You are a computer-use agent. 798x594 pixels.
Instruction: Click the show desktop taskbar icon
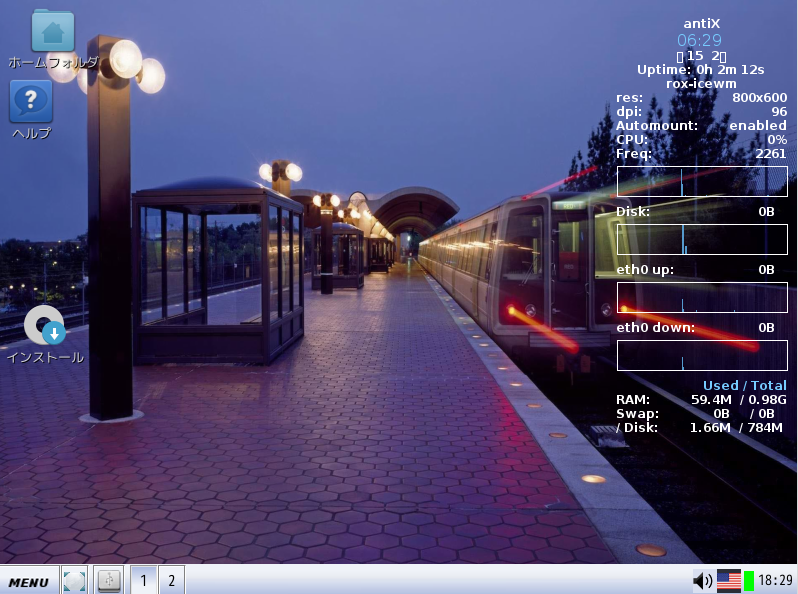[x=74, y=580]
